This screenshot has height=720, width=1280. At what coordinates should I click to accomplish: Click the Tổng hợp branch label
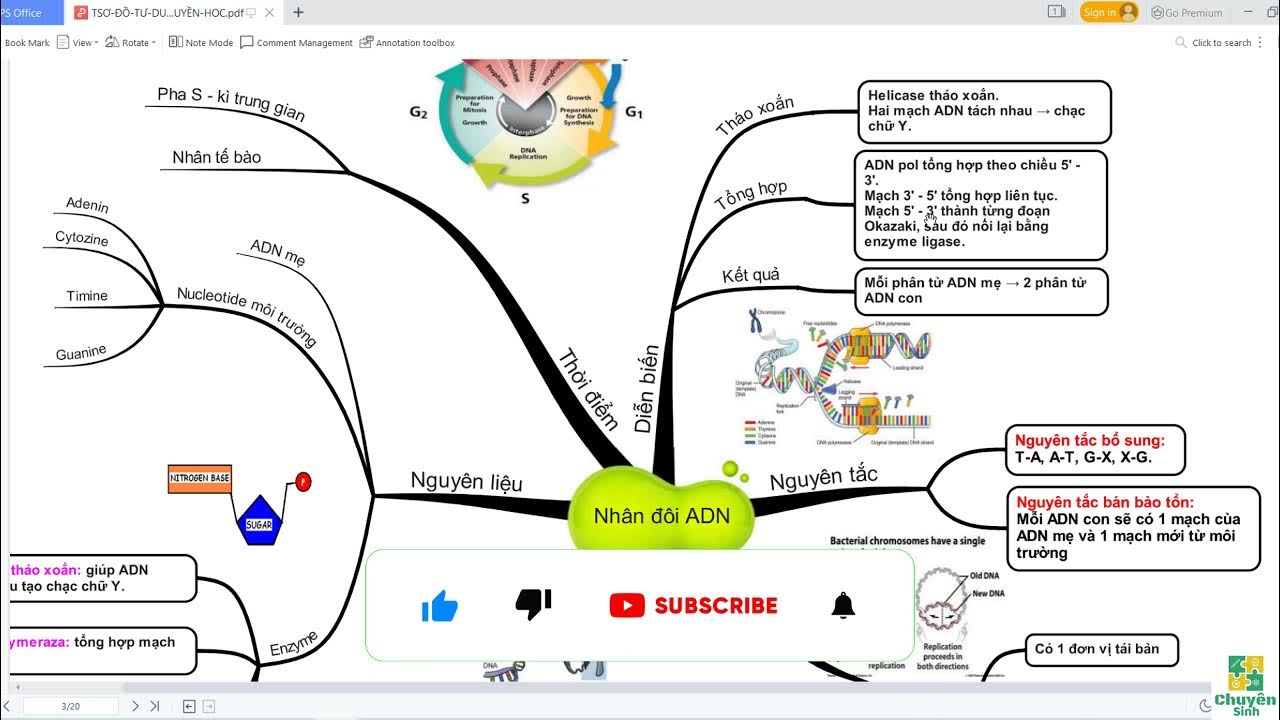(x=751, y=195)
